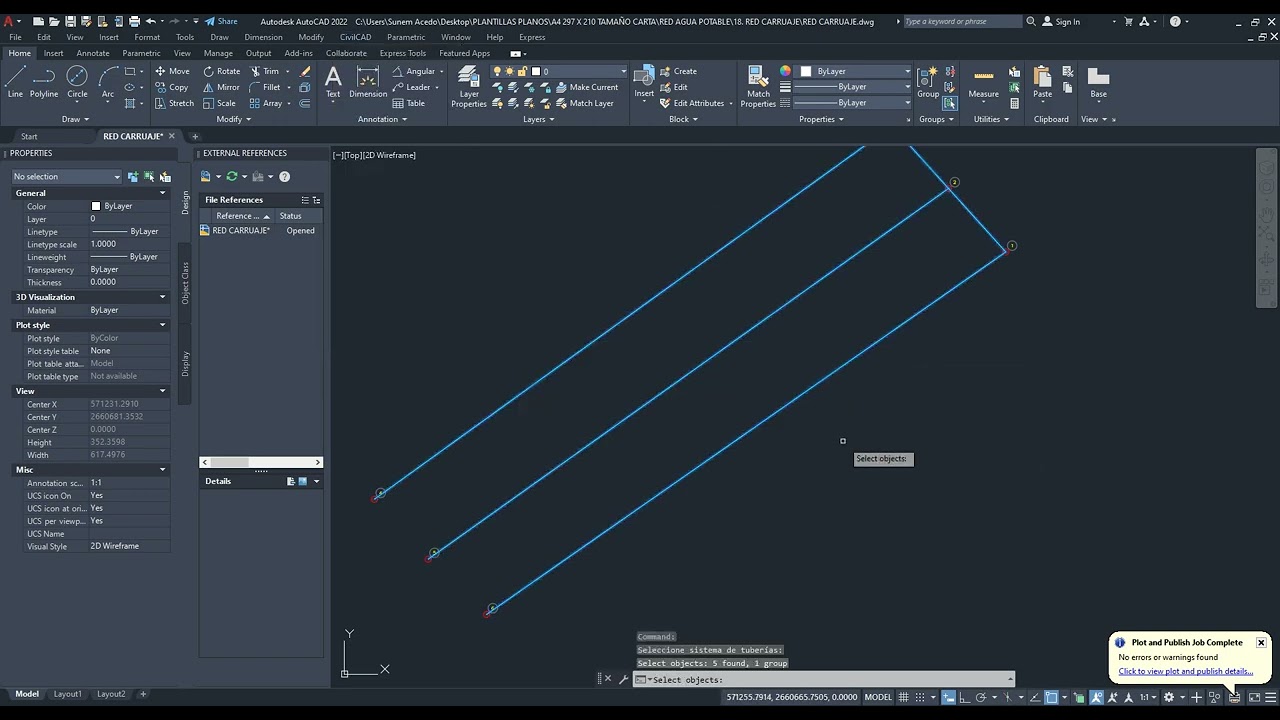Start the Dimension tool

tap(368, 82)
